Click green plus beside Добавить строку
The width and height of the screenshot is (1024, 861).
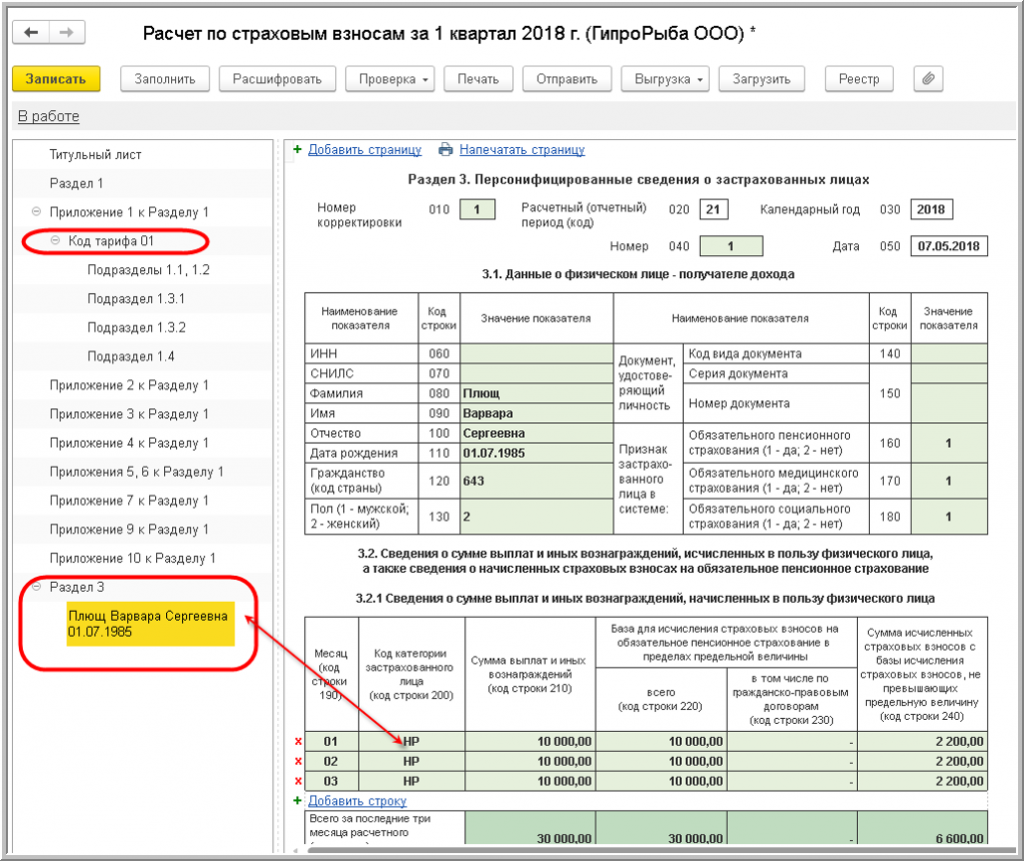pyautogui.click(x=298, y=800)
